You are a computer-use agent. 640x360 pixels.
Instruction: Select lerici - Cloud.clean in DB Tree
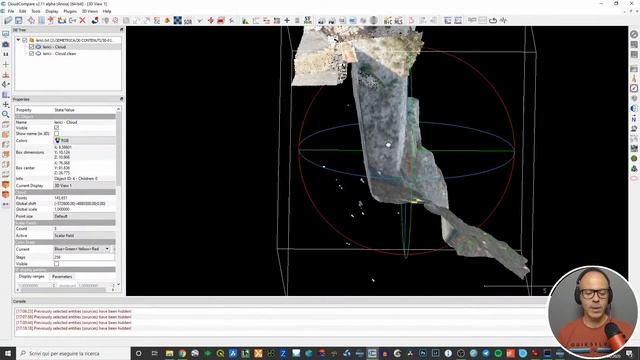coord(60,53)
